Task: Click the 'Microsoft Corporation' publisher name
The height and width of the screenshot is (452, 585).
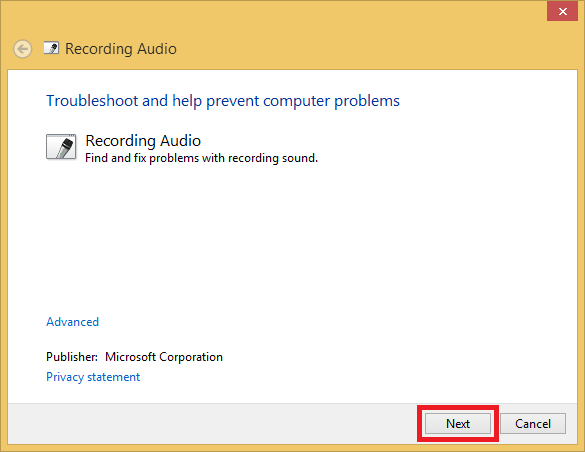Action: [164, 357]
